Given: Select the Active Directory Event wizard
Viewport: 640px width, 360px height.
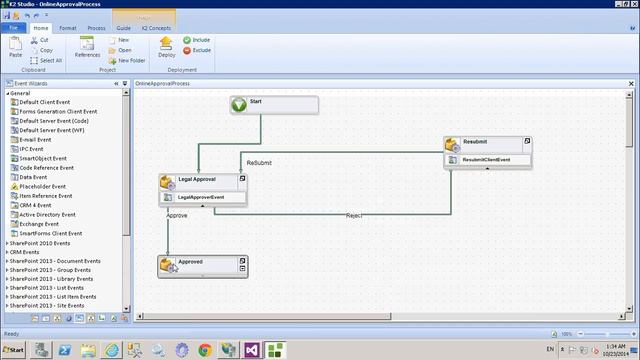Looking at the screenshot, I should click(x=43, y=215).
